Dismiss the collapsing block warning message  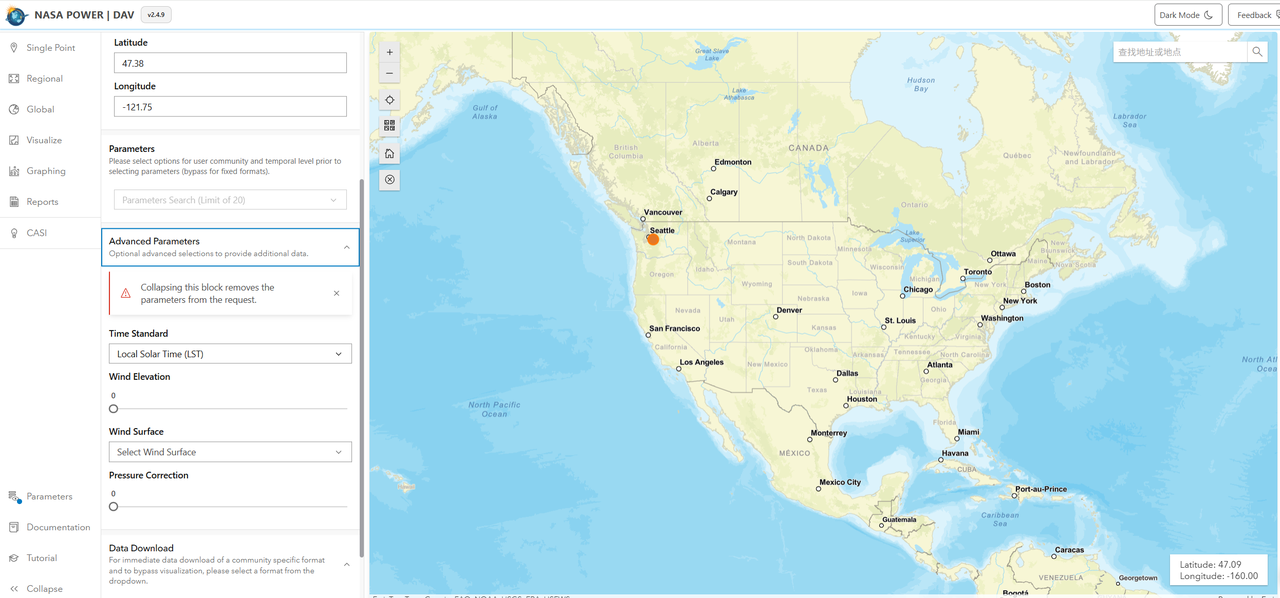click(336, 293)
